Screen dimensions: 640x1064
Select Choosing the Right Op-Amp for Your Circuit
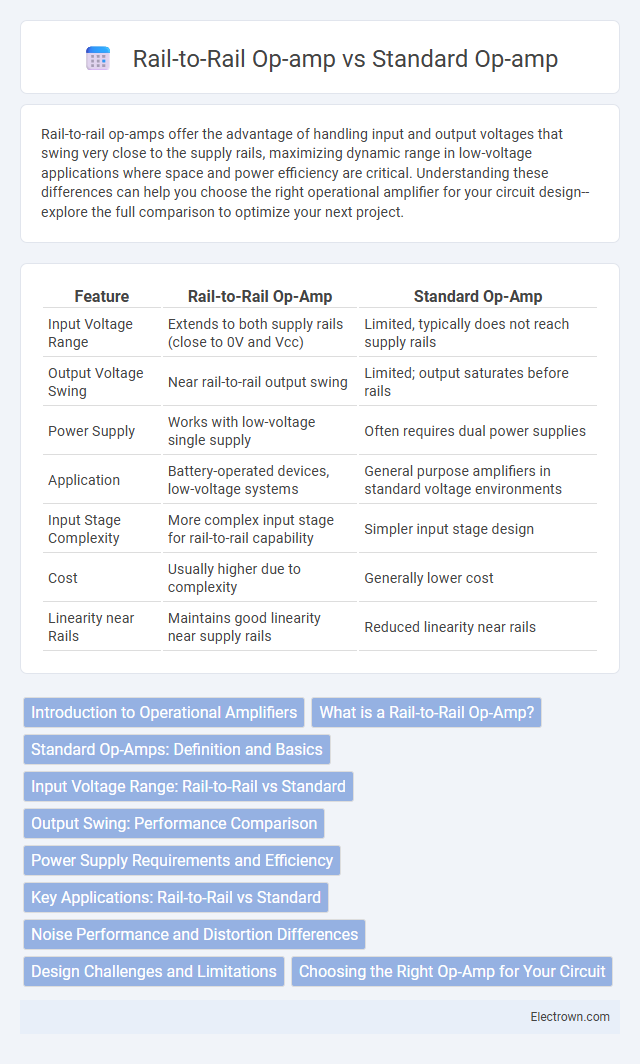[452, 971]
